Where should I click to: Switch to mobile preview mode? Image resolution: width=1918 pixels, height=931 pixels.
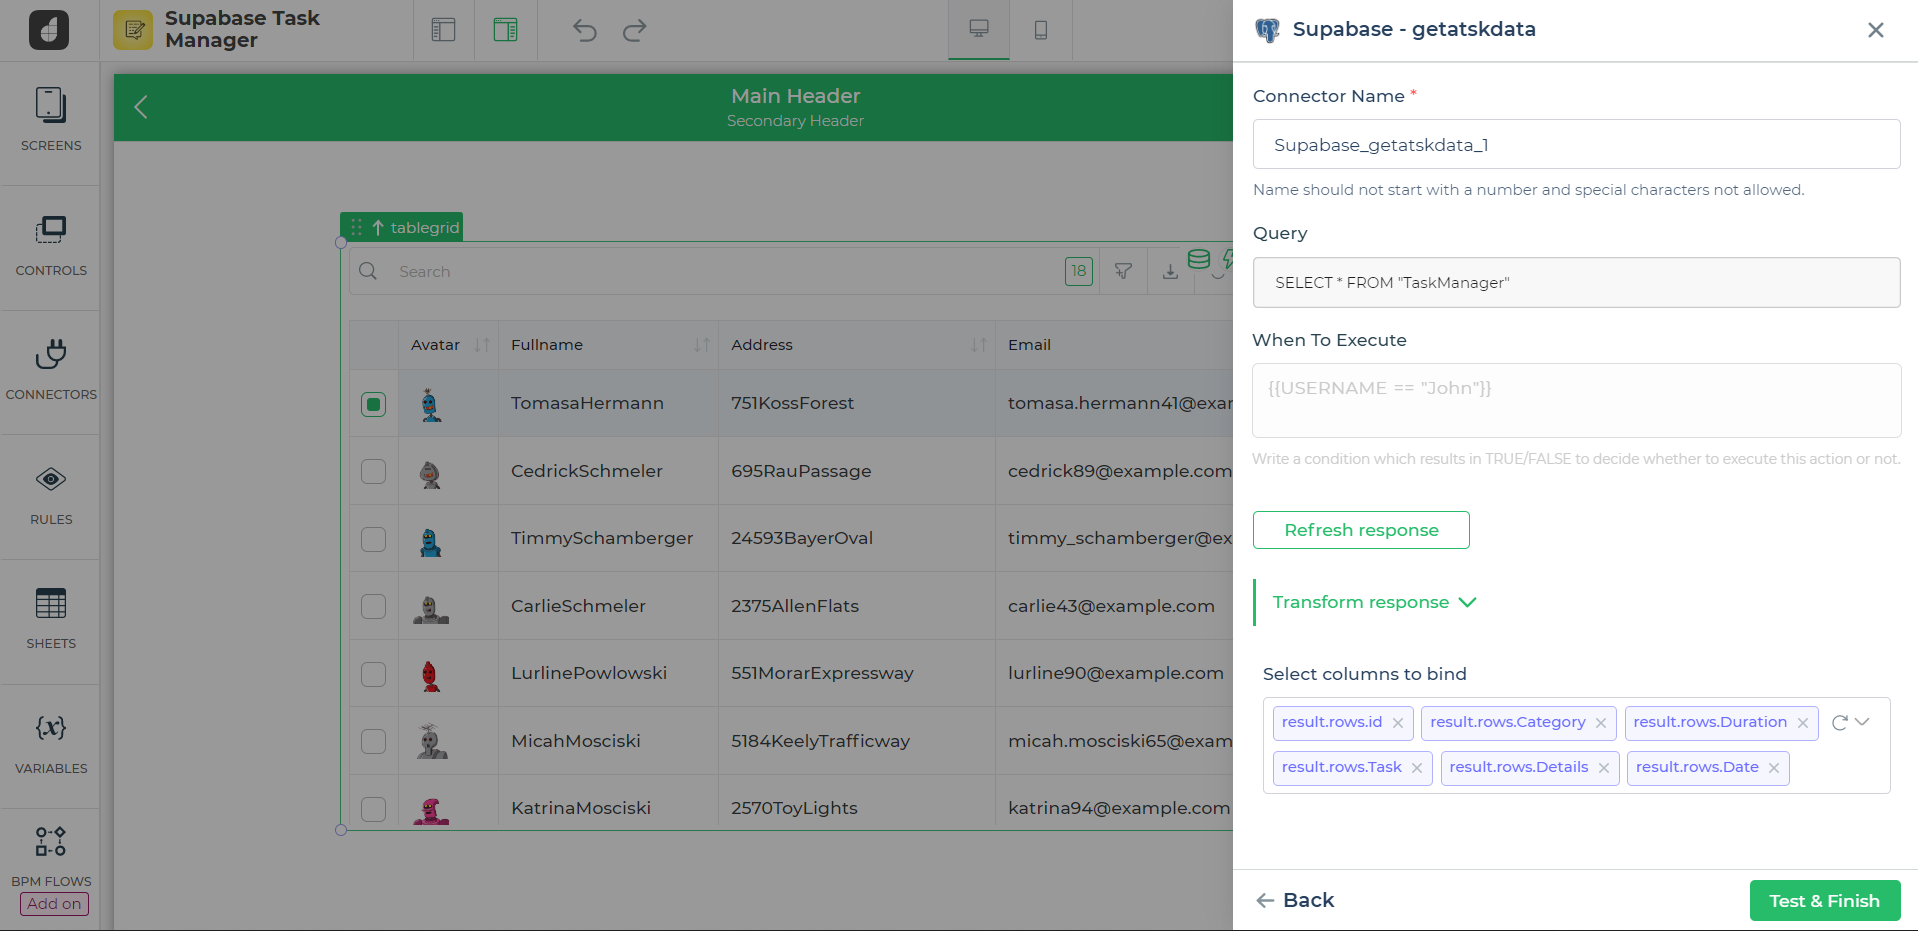click(x=1040, y=30)
